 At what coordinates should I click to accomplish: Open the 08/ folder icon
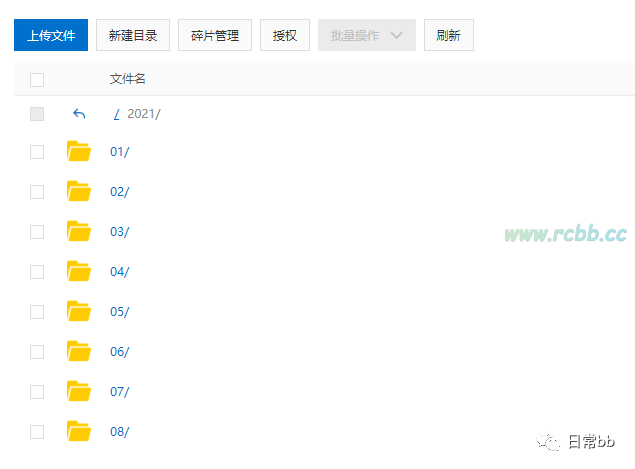click(79, 432)
